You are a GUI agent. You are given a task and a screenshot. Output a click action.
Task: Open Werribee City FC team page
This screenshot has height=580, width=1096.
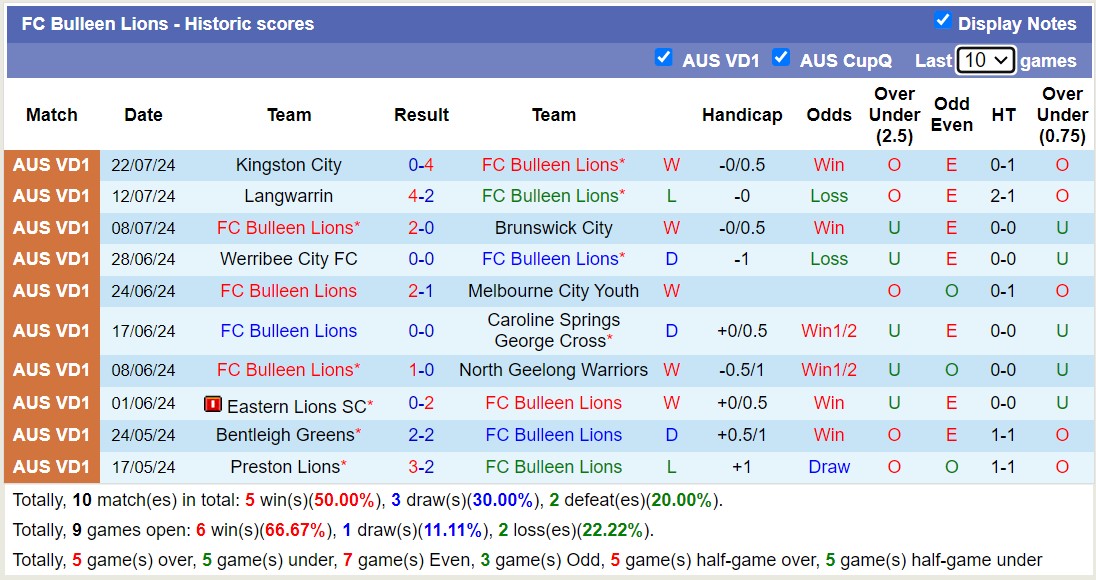288,259
